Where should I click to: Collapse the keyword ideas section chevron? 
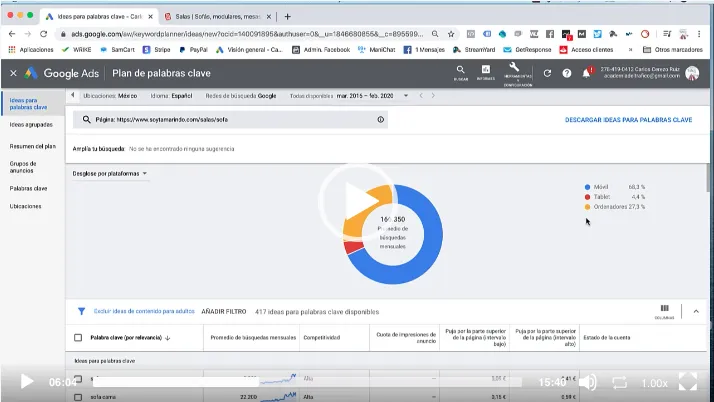696,311
